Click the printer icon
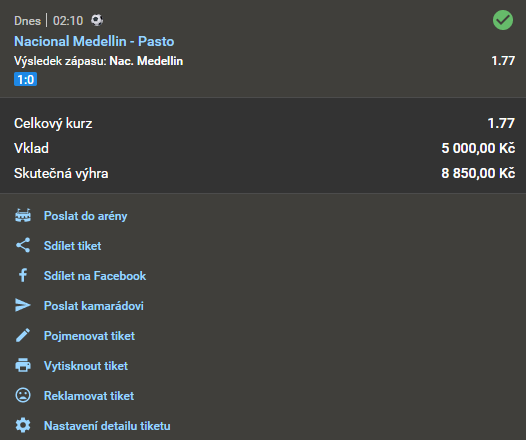This screenshot has width=526, height=440. tap(23, 365)
